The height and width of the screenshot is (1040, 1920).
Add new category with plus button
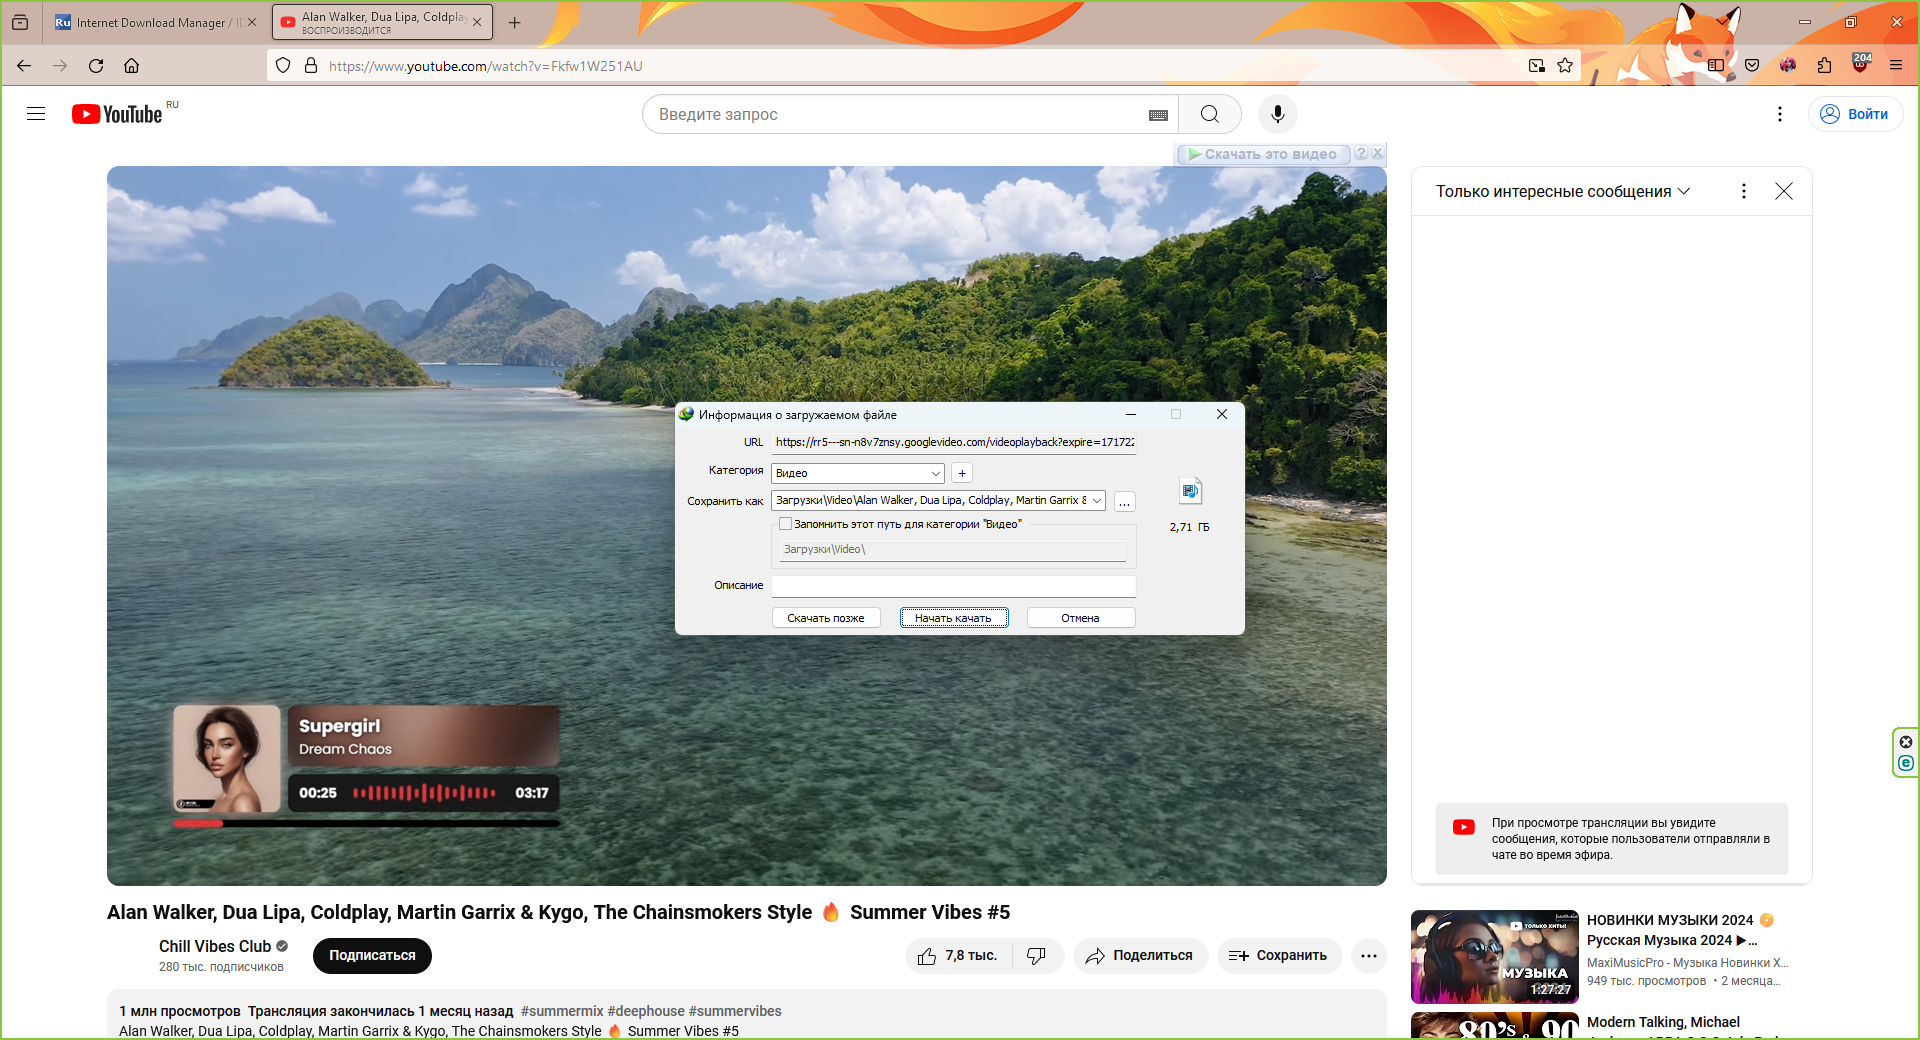pos(962,473)
